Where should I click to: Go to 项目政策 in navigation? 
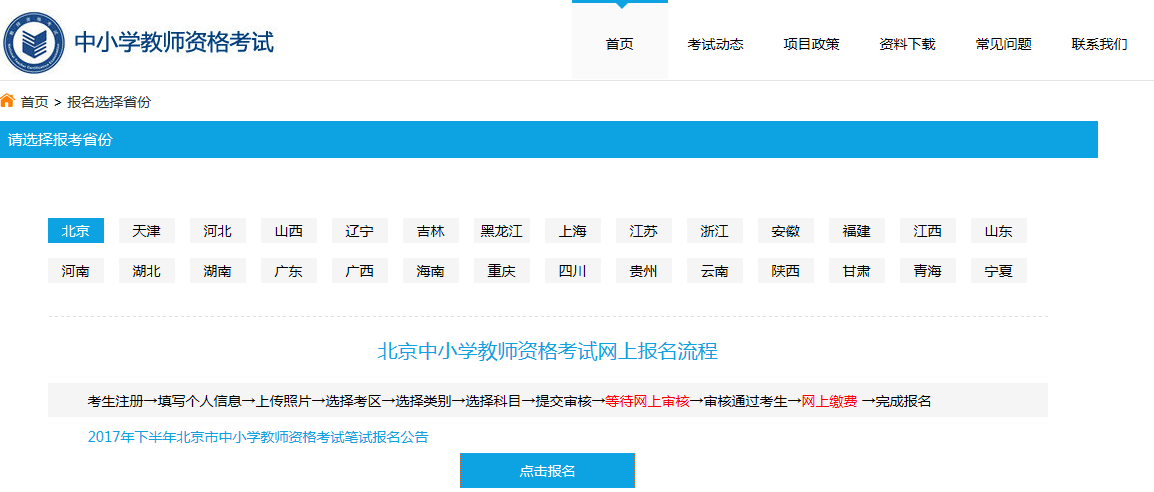click(811, 44)
